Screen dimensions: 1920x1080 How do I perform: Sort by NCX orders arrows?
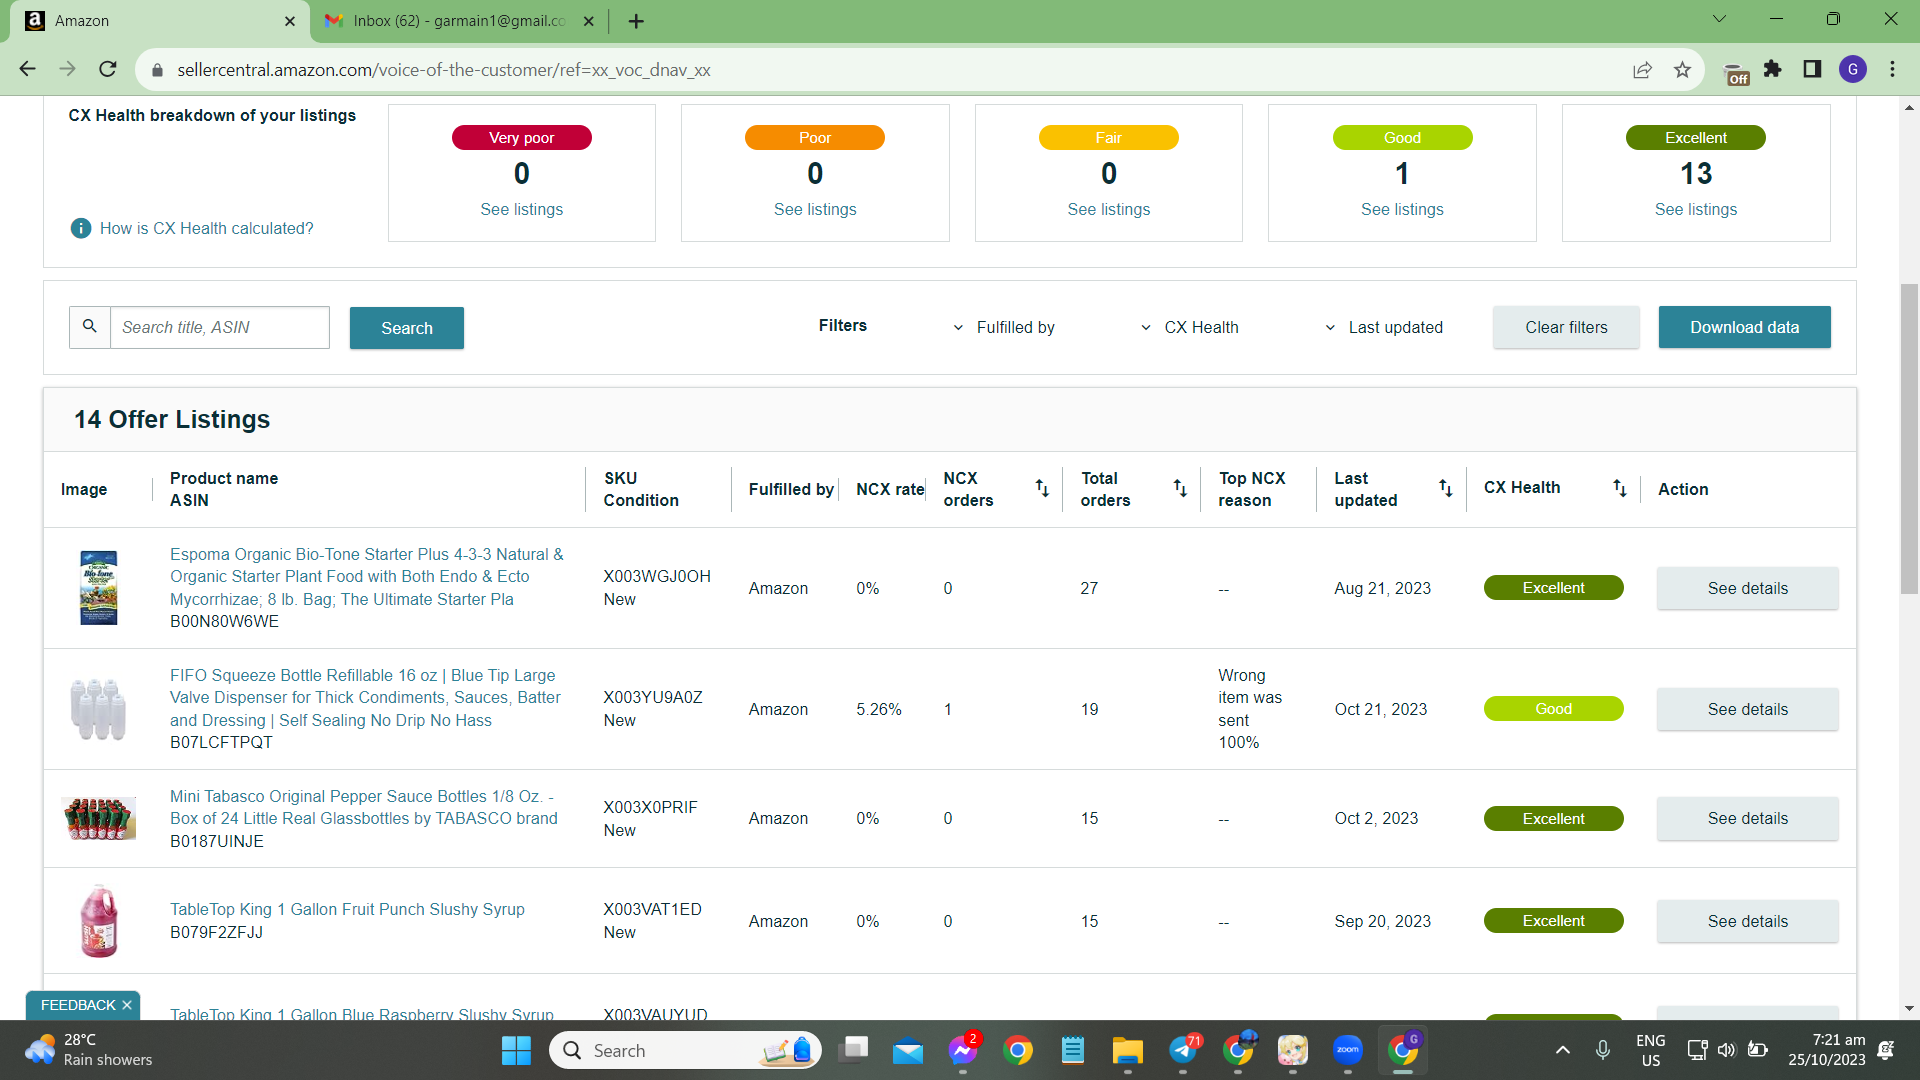pyautogui.click(x=1042, y=488)
